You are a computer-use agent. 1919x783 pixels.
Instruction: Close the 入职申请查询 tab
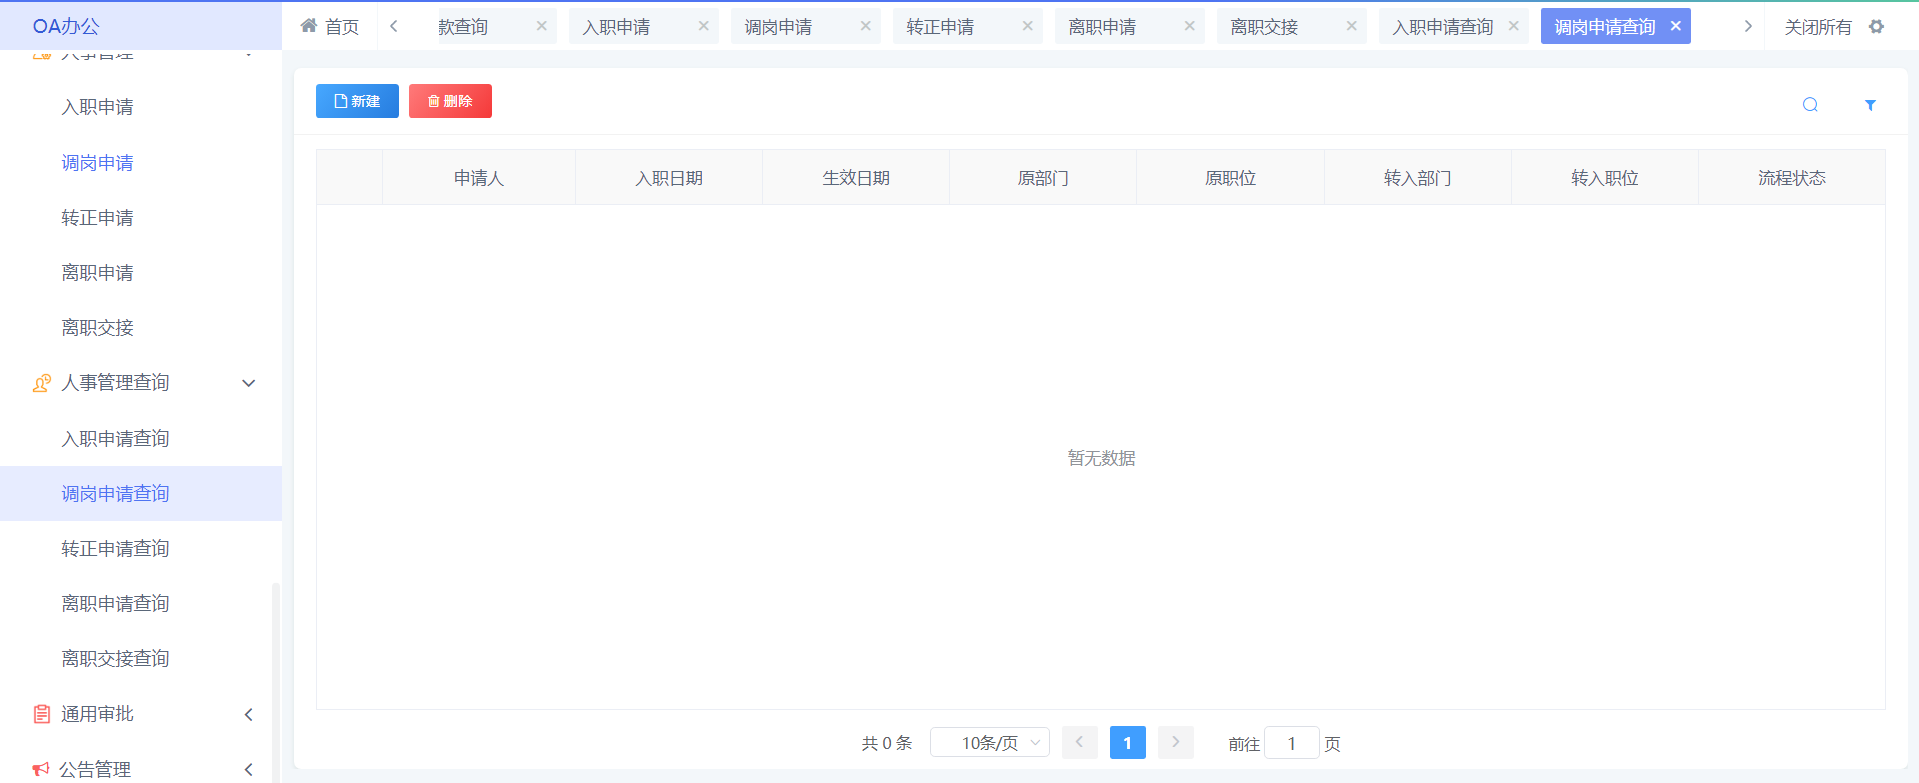pos(1514,26)
